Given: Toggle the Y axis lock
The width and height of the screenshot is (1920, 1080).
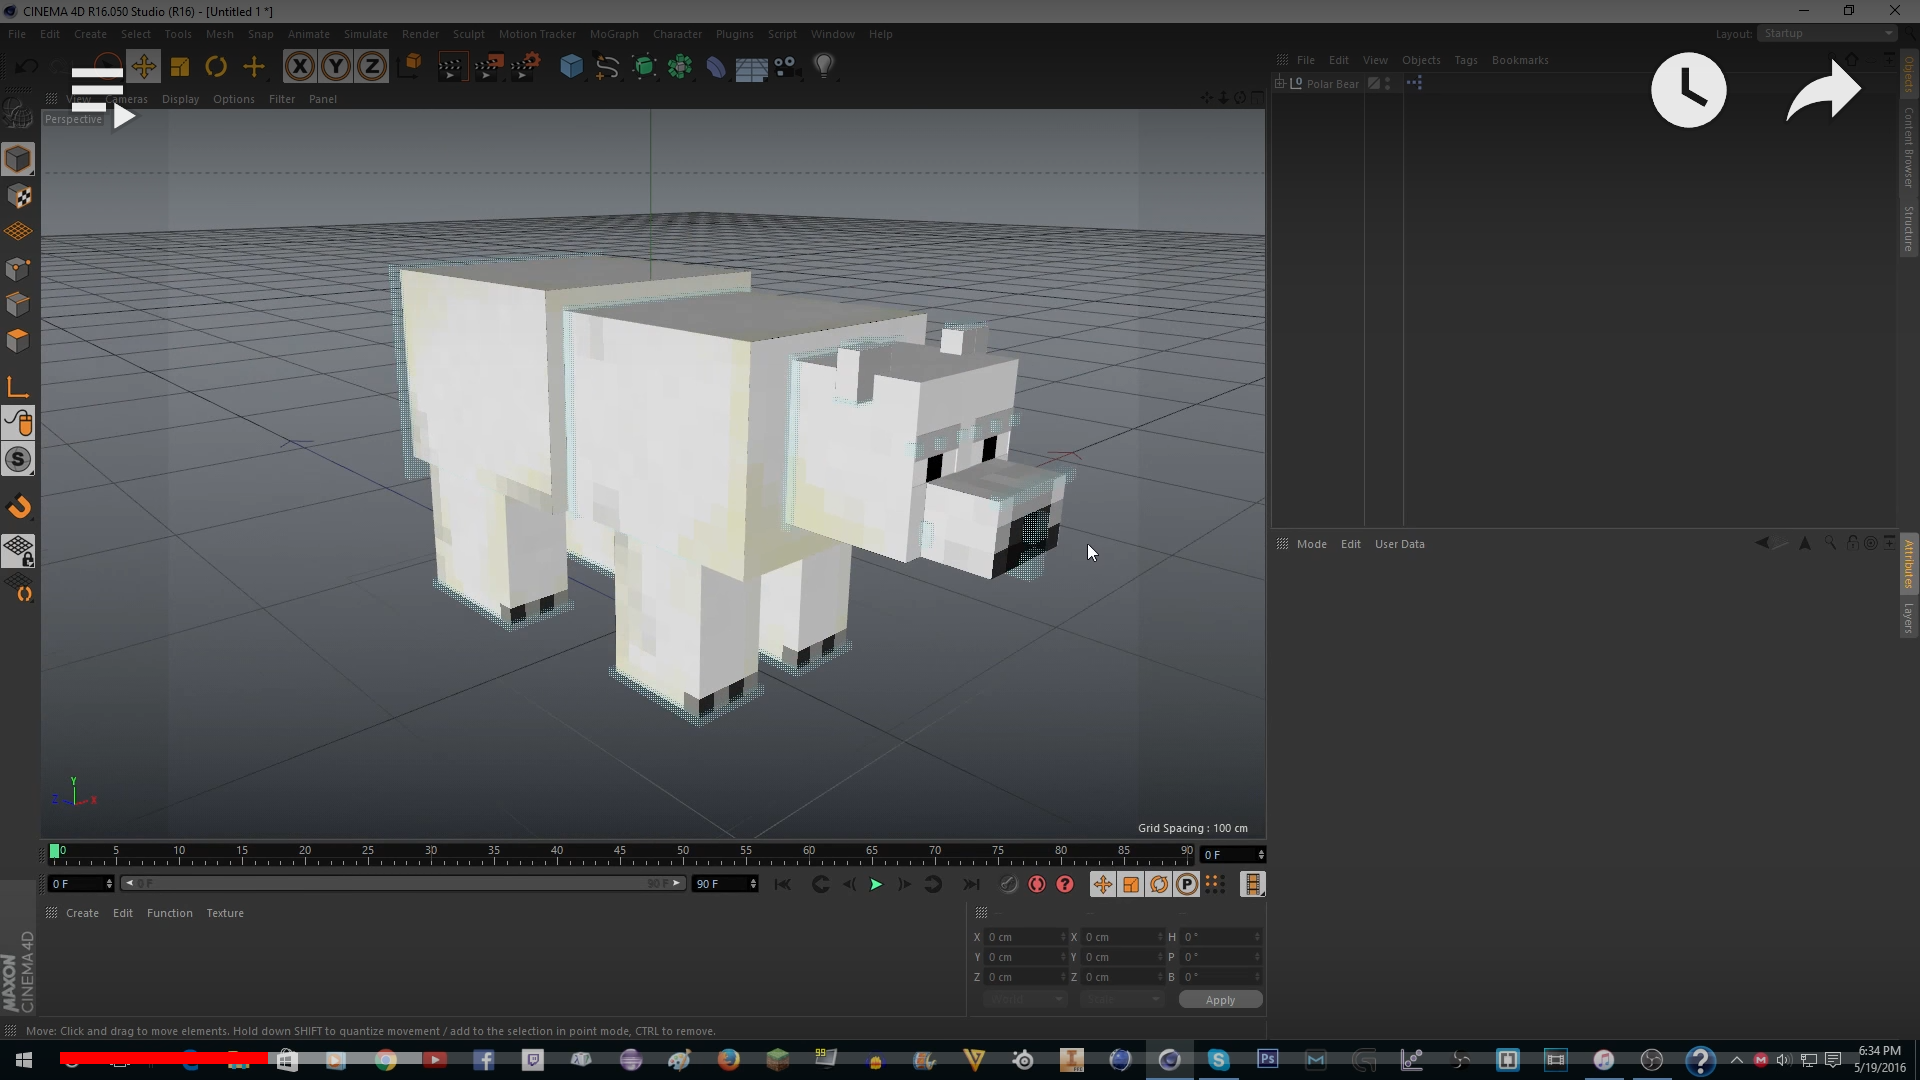Looking at the screenshot, I should [x=336, y=67].
